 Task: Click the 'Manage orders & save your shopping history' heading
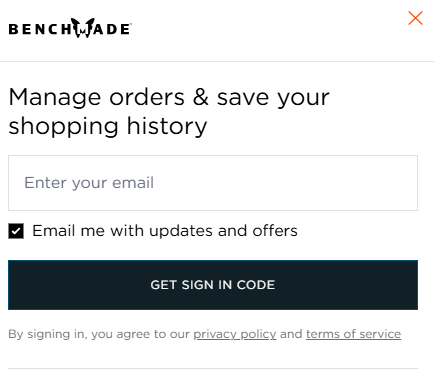click(x=169, y=112)
